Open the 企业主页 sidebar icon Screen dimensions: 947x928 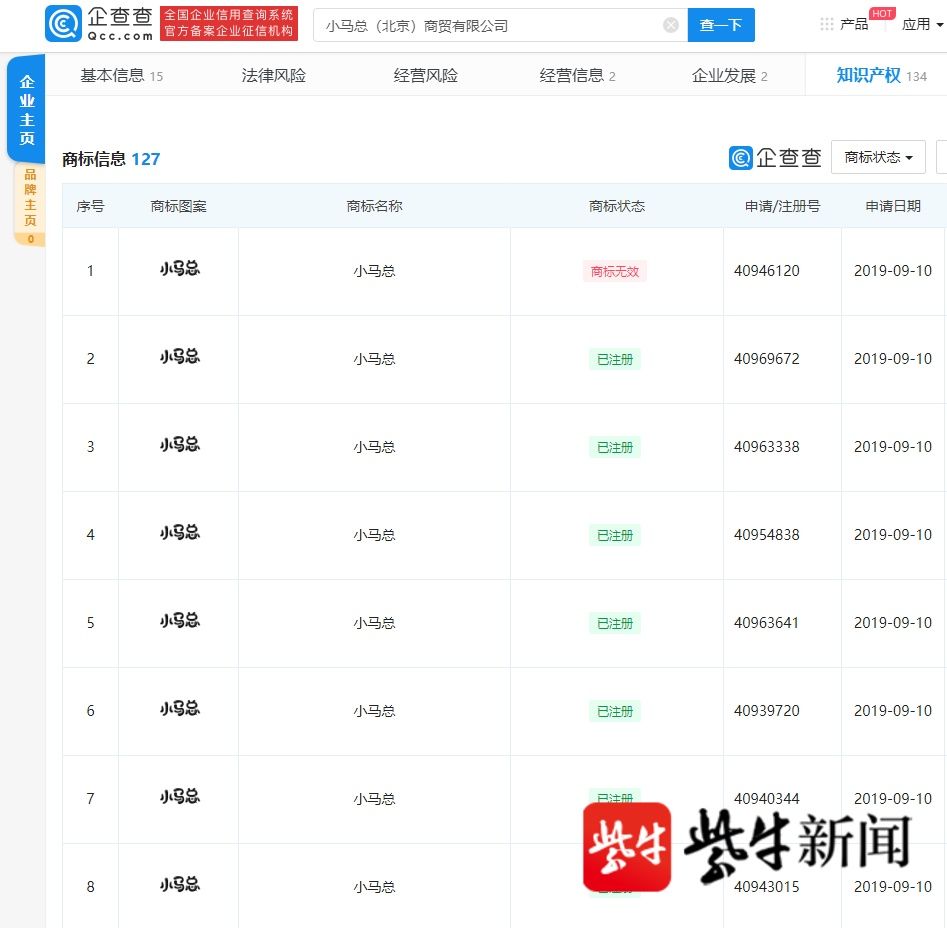click(26, 106)
